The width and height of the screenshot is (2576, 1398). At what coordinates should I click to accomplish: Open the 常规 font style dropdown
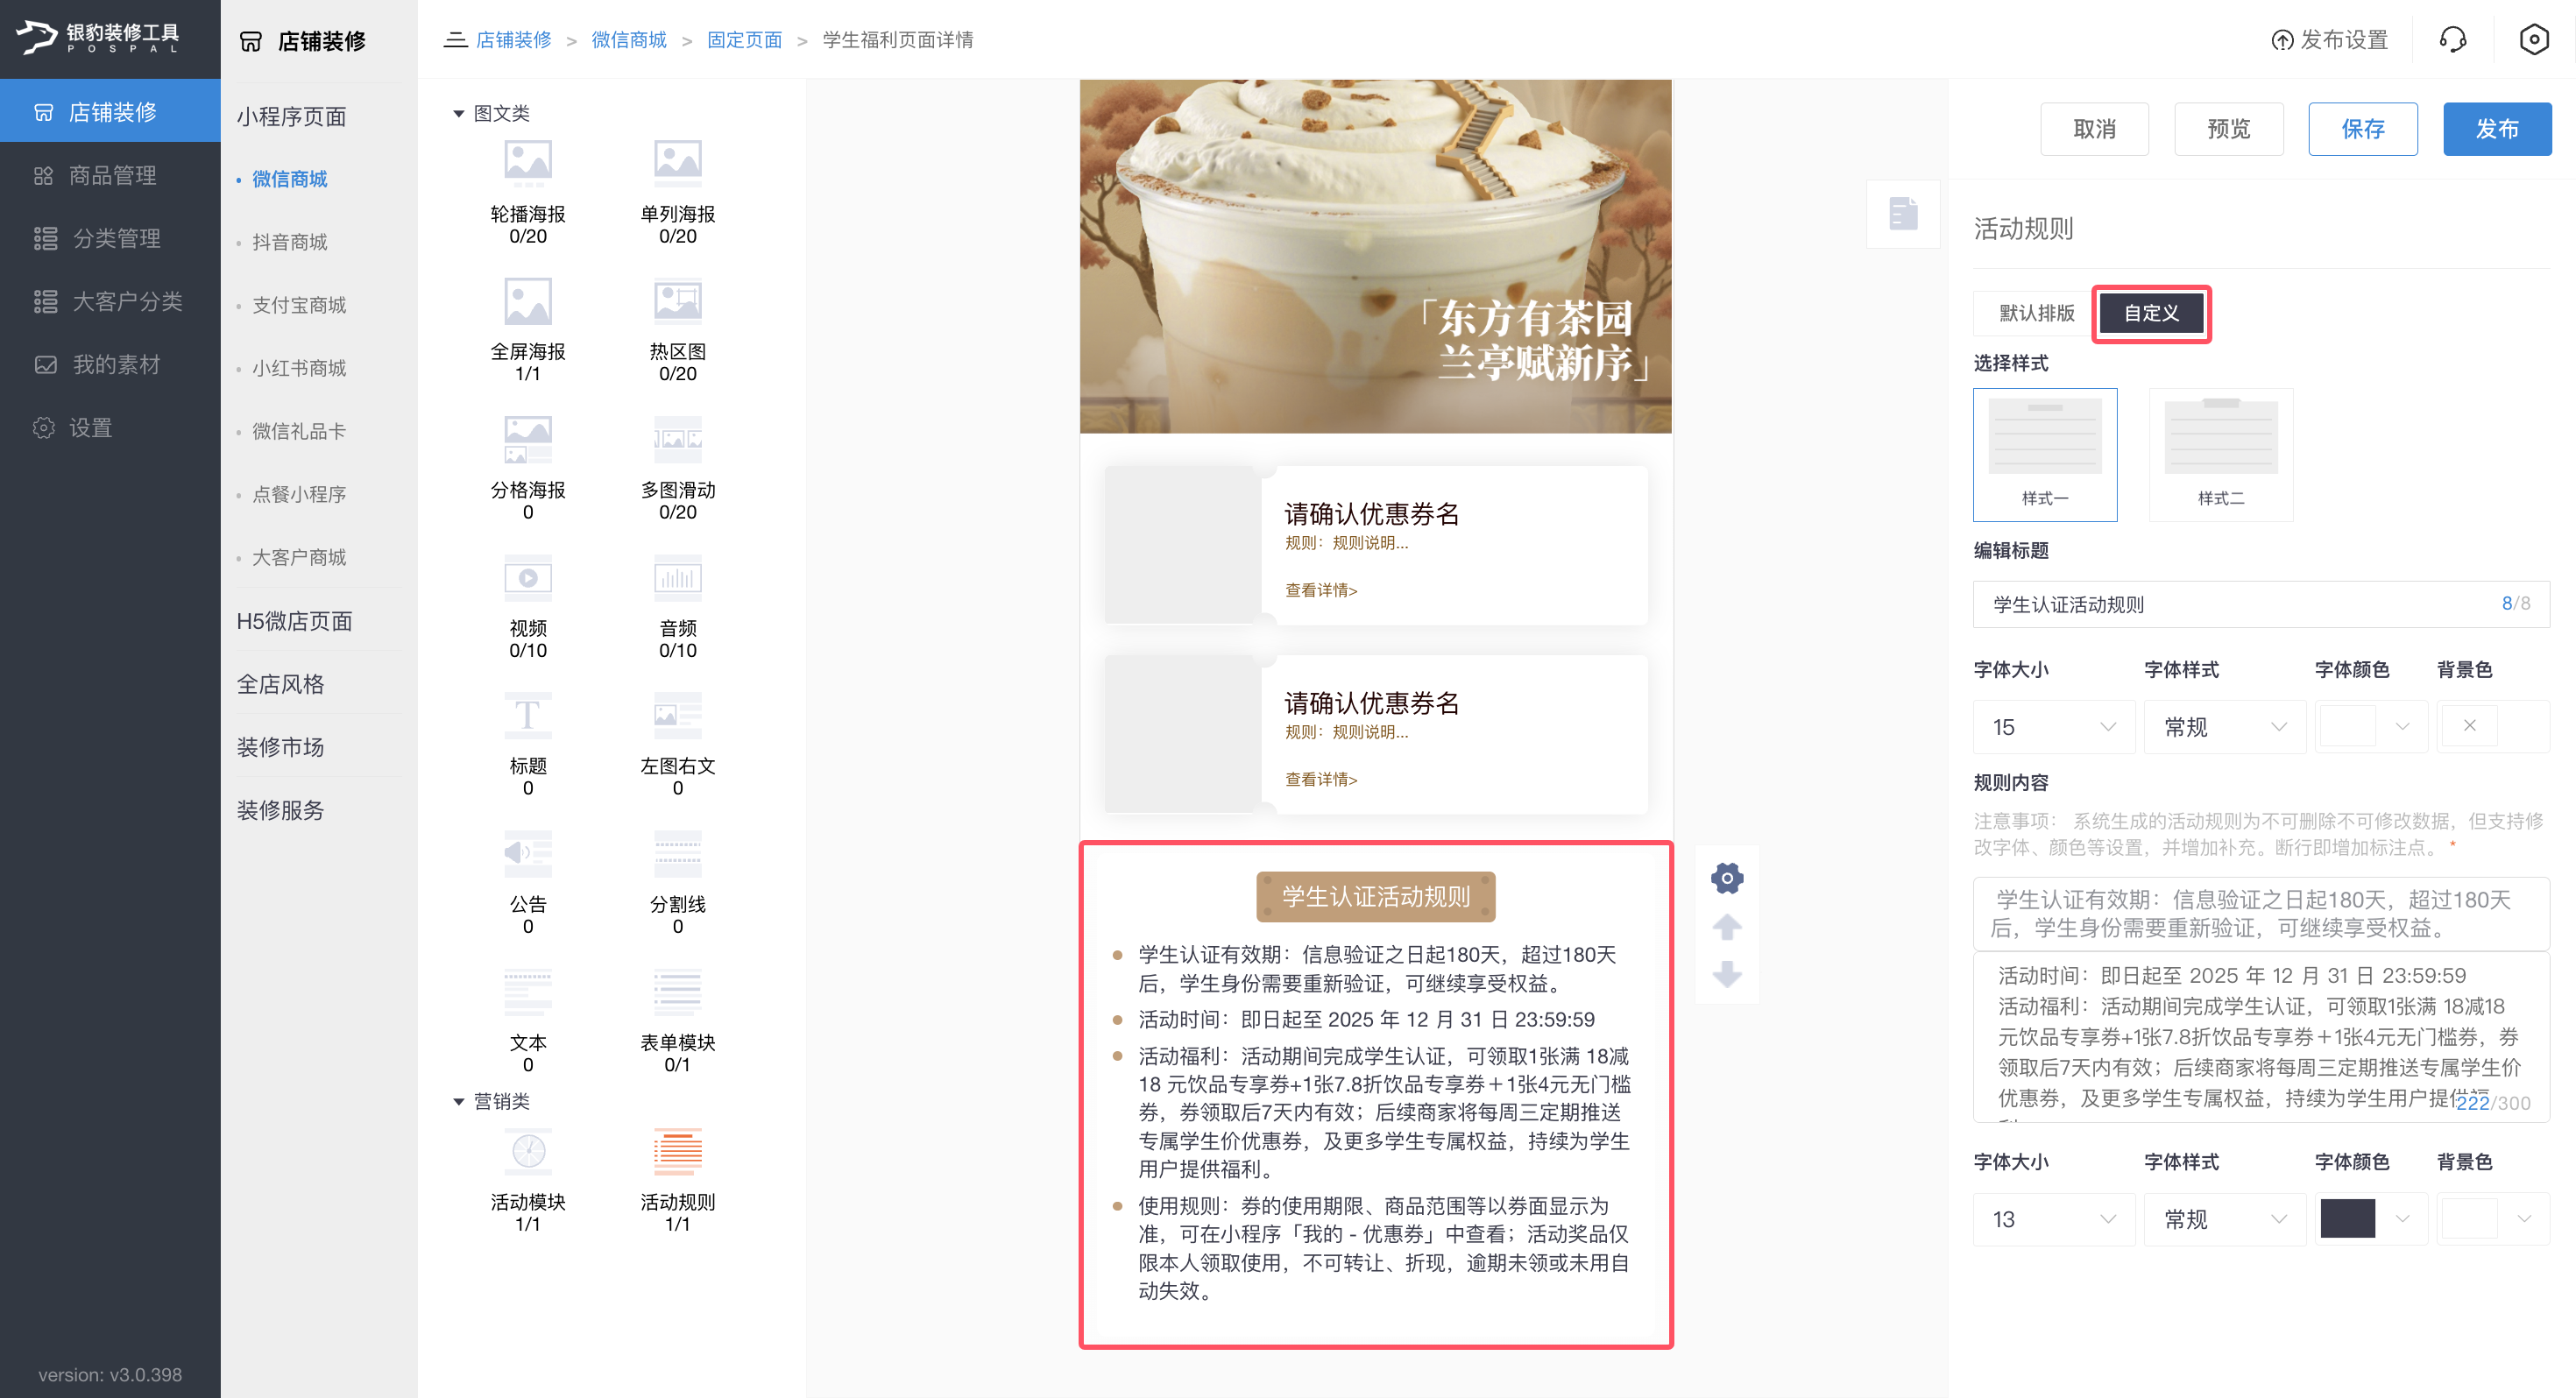coord(2224,727)
